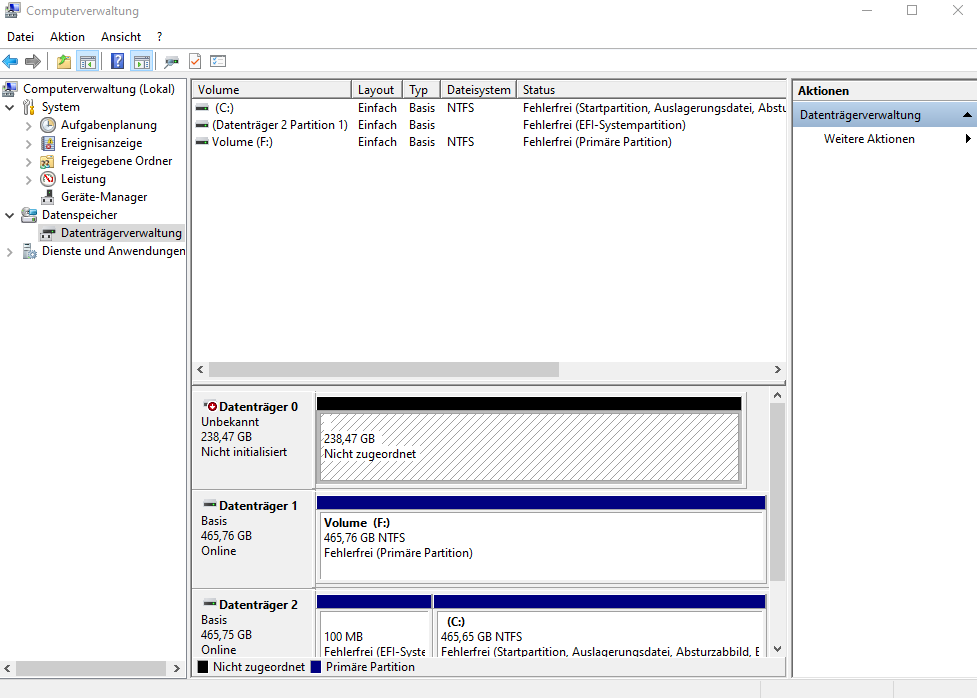Viewport: 977px width, 698px height.
Task: Click the System tools icon
Action: coord(29,107)
